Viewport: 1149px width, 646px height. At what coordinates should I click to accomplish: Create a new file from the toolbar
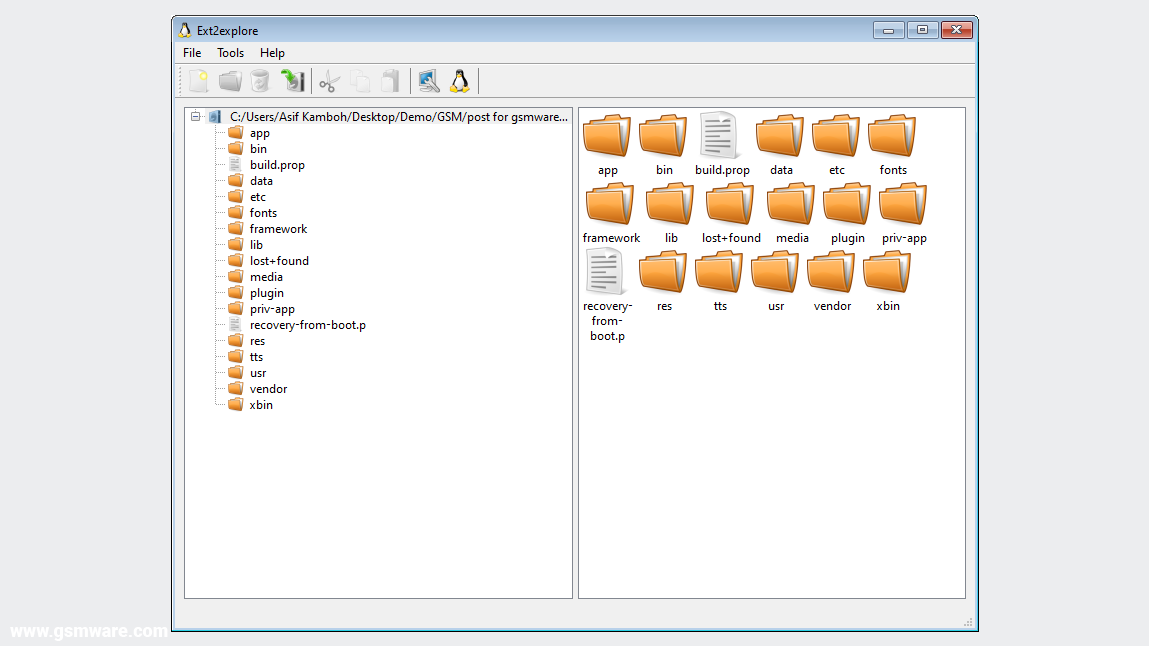click(x=198, y=81)
